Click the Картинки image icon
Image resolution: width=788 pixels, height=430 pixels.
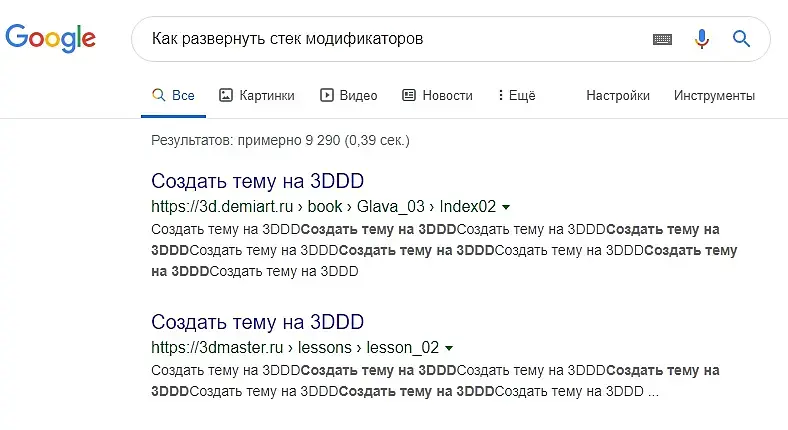pyautogui.click(x=226, y=95)
